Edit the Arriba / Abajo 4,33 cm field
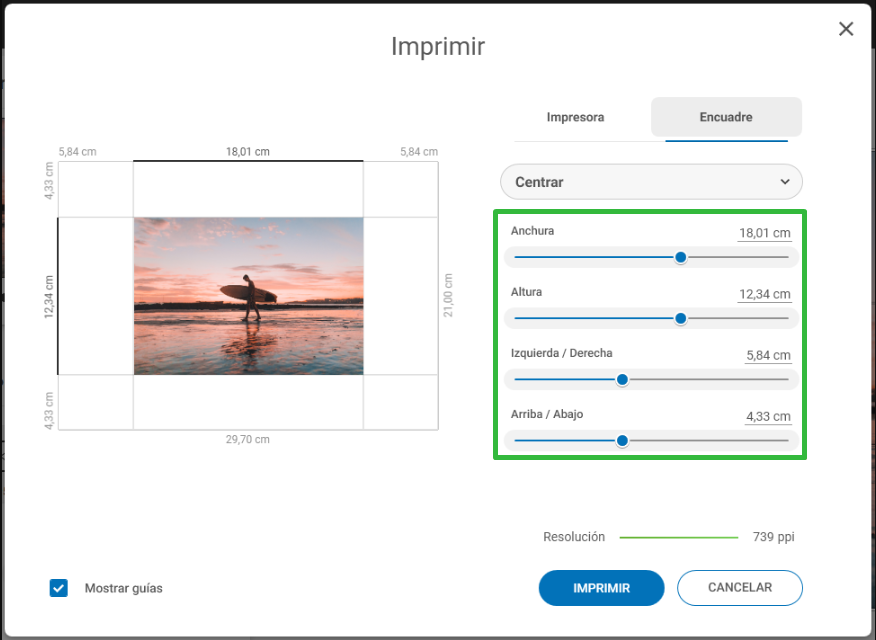The width and height of the screenshot is (876, 640). pos(768,417)
